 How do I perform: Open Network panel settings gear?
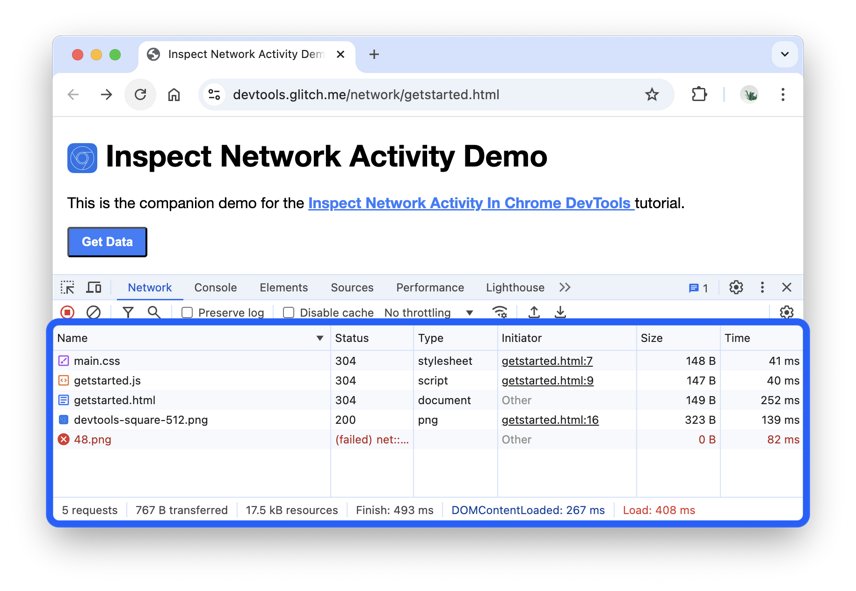(x=786, y=312)
